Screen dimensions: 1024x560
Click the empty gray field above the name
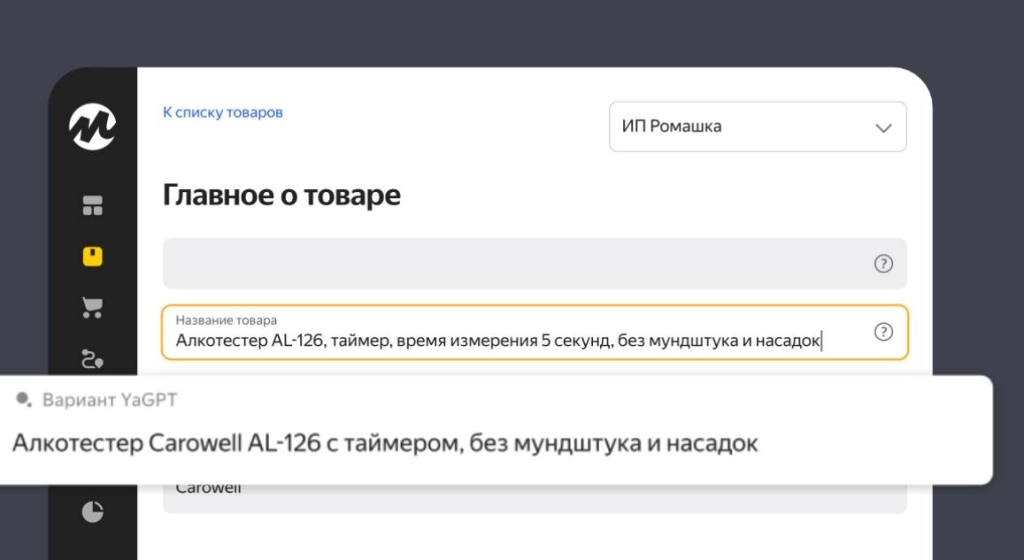(x=535, y=264)
